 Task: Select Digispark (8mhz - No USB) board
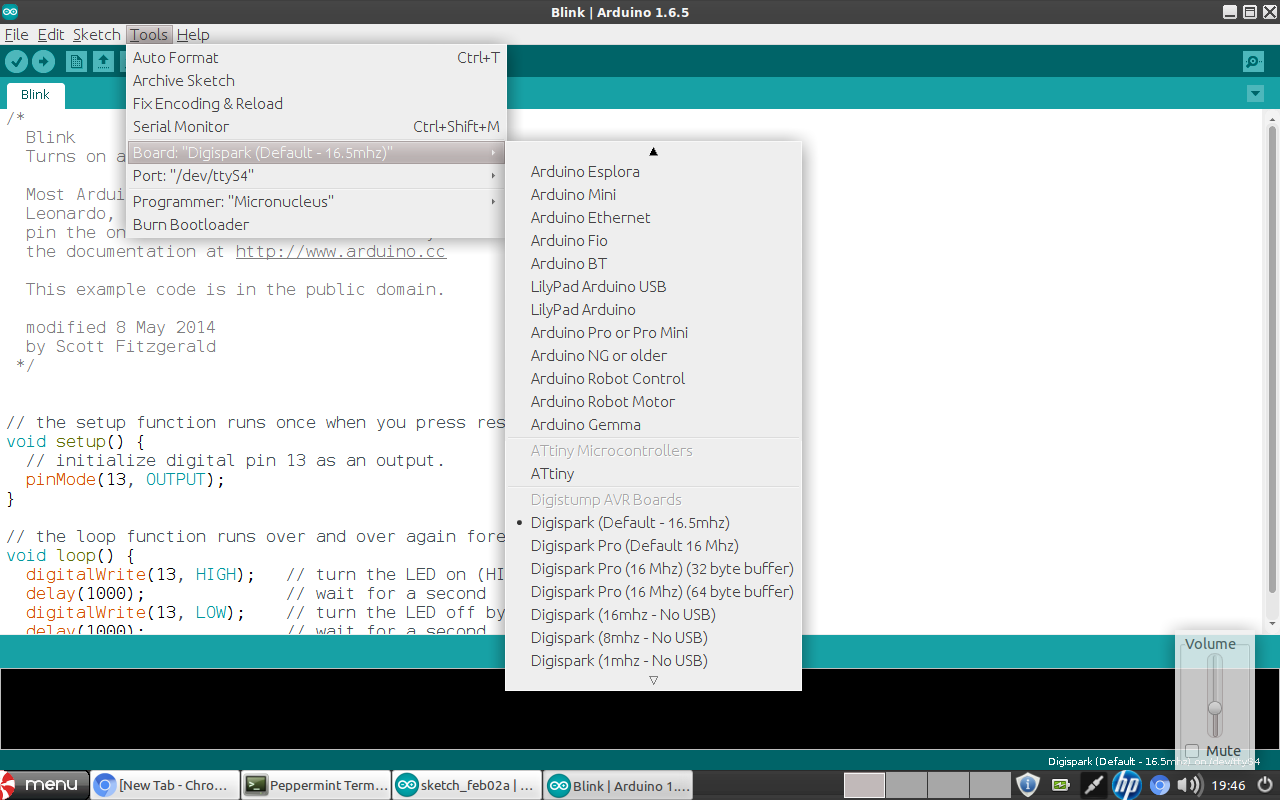coord(654,637)
